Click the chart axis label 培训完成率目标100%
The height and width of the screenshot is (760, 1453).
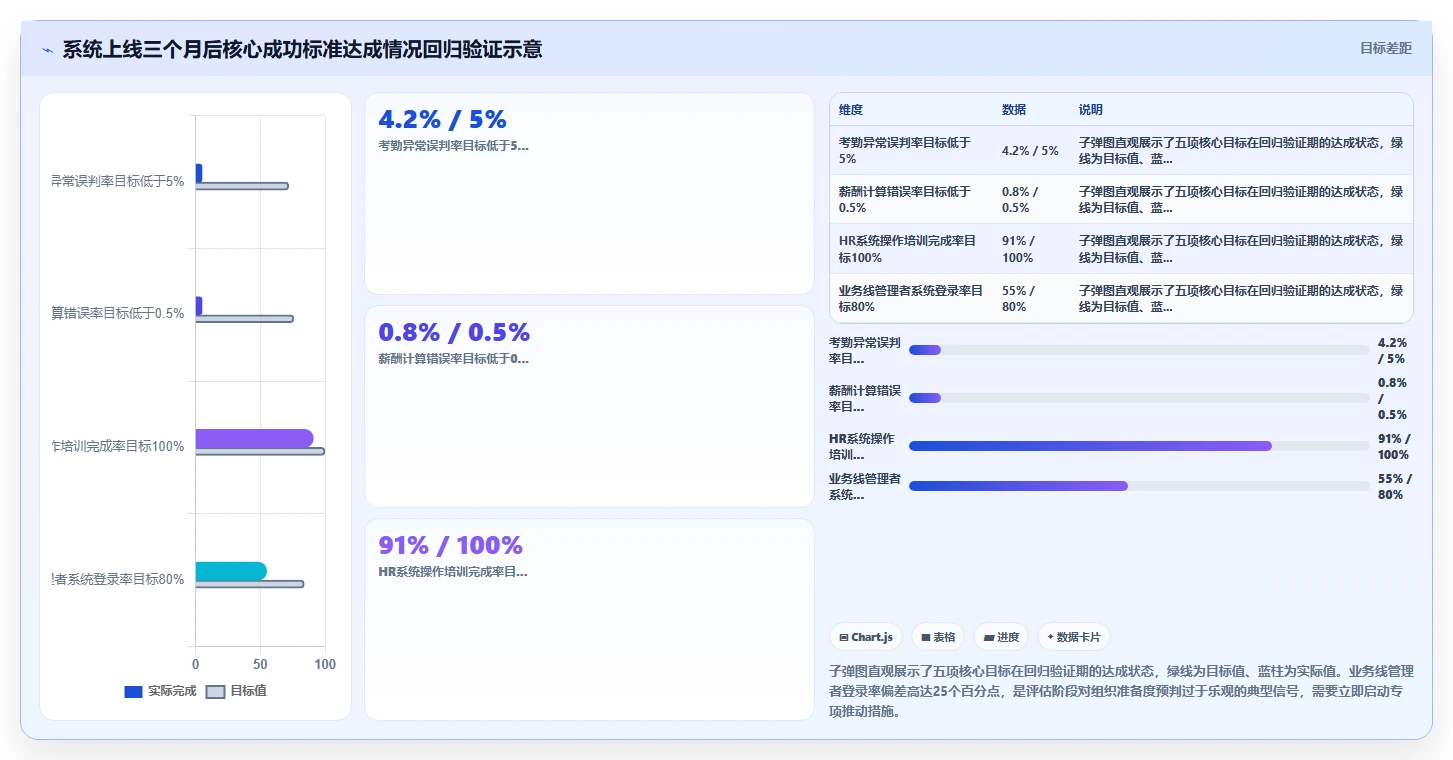click(118, 446)
